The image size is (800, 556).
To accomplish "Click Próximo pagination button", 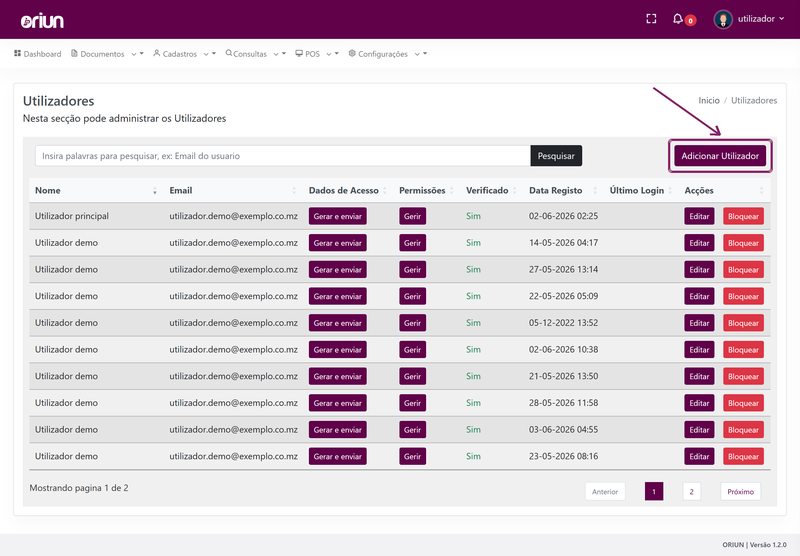I will click(x=740, y=492).
